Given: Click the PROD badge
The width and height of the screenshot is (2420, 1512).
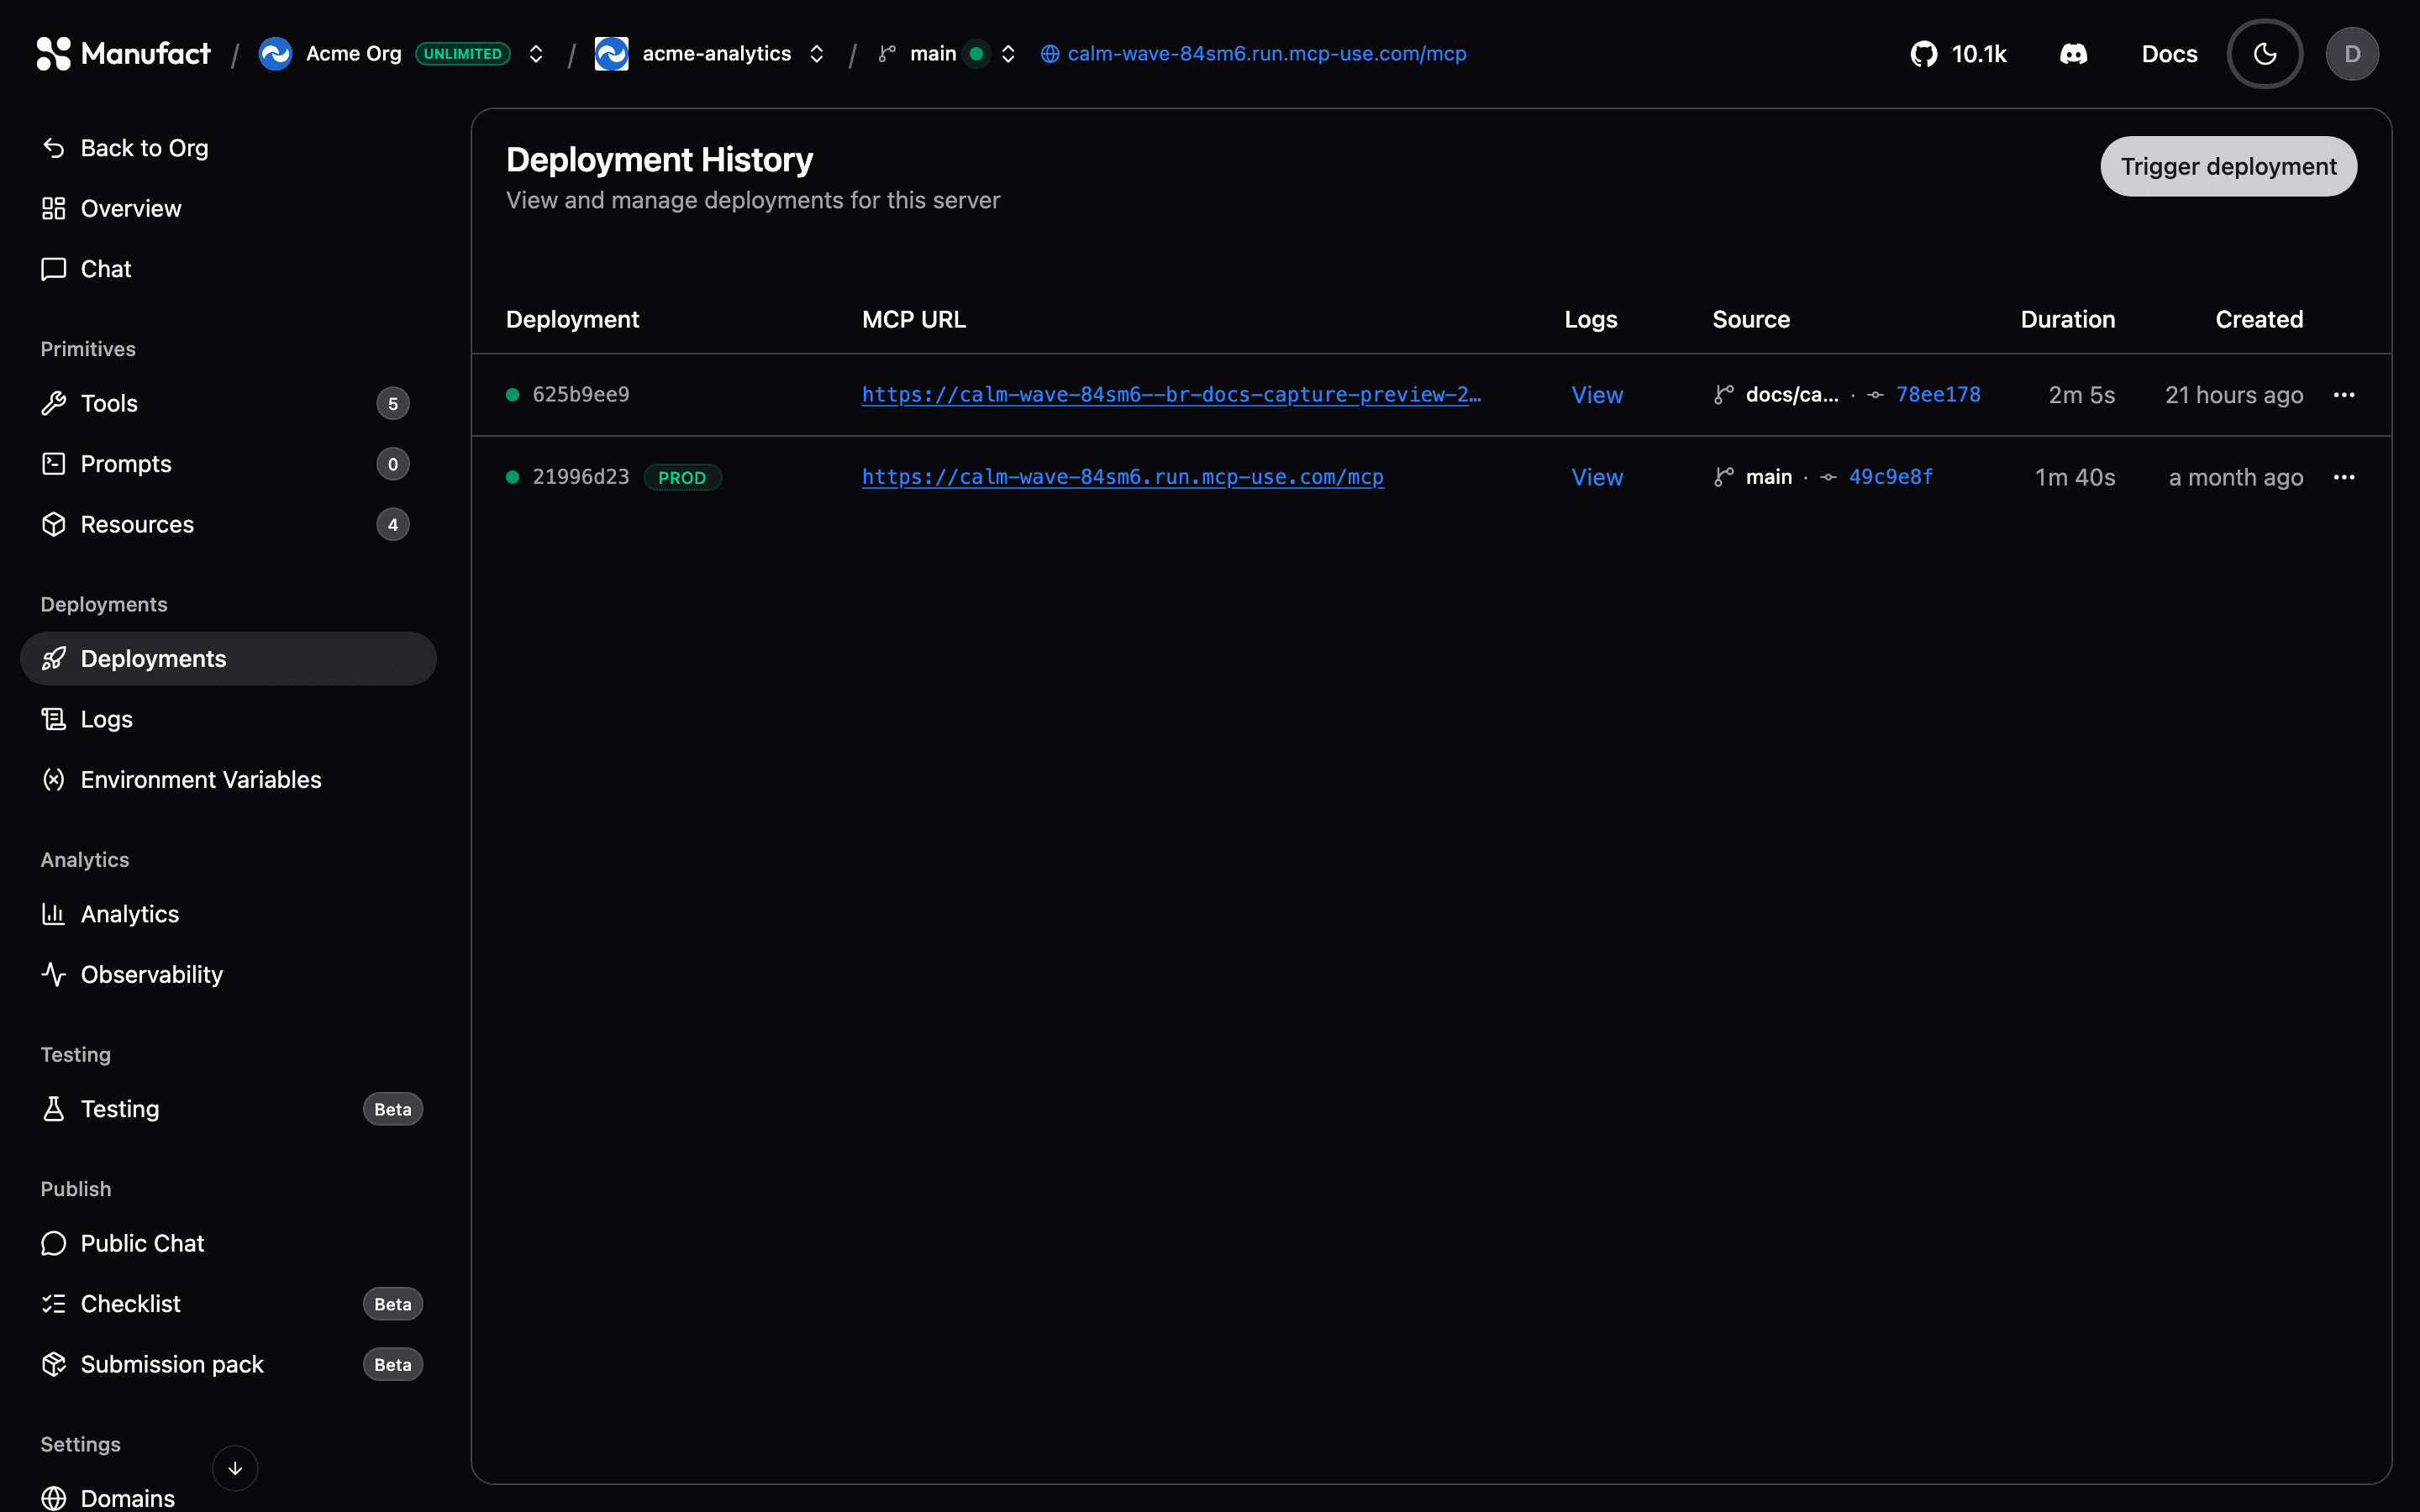Looking at the screenshot, I should (x=682, y=477).
